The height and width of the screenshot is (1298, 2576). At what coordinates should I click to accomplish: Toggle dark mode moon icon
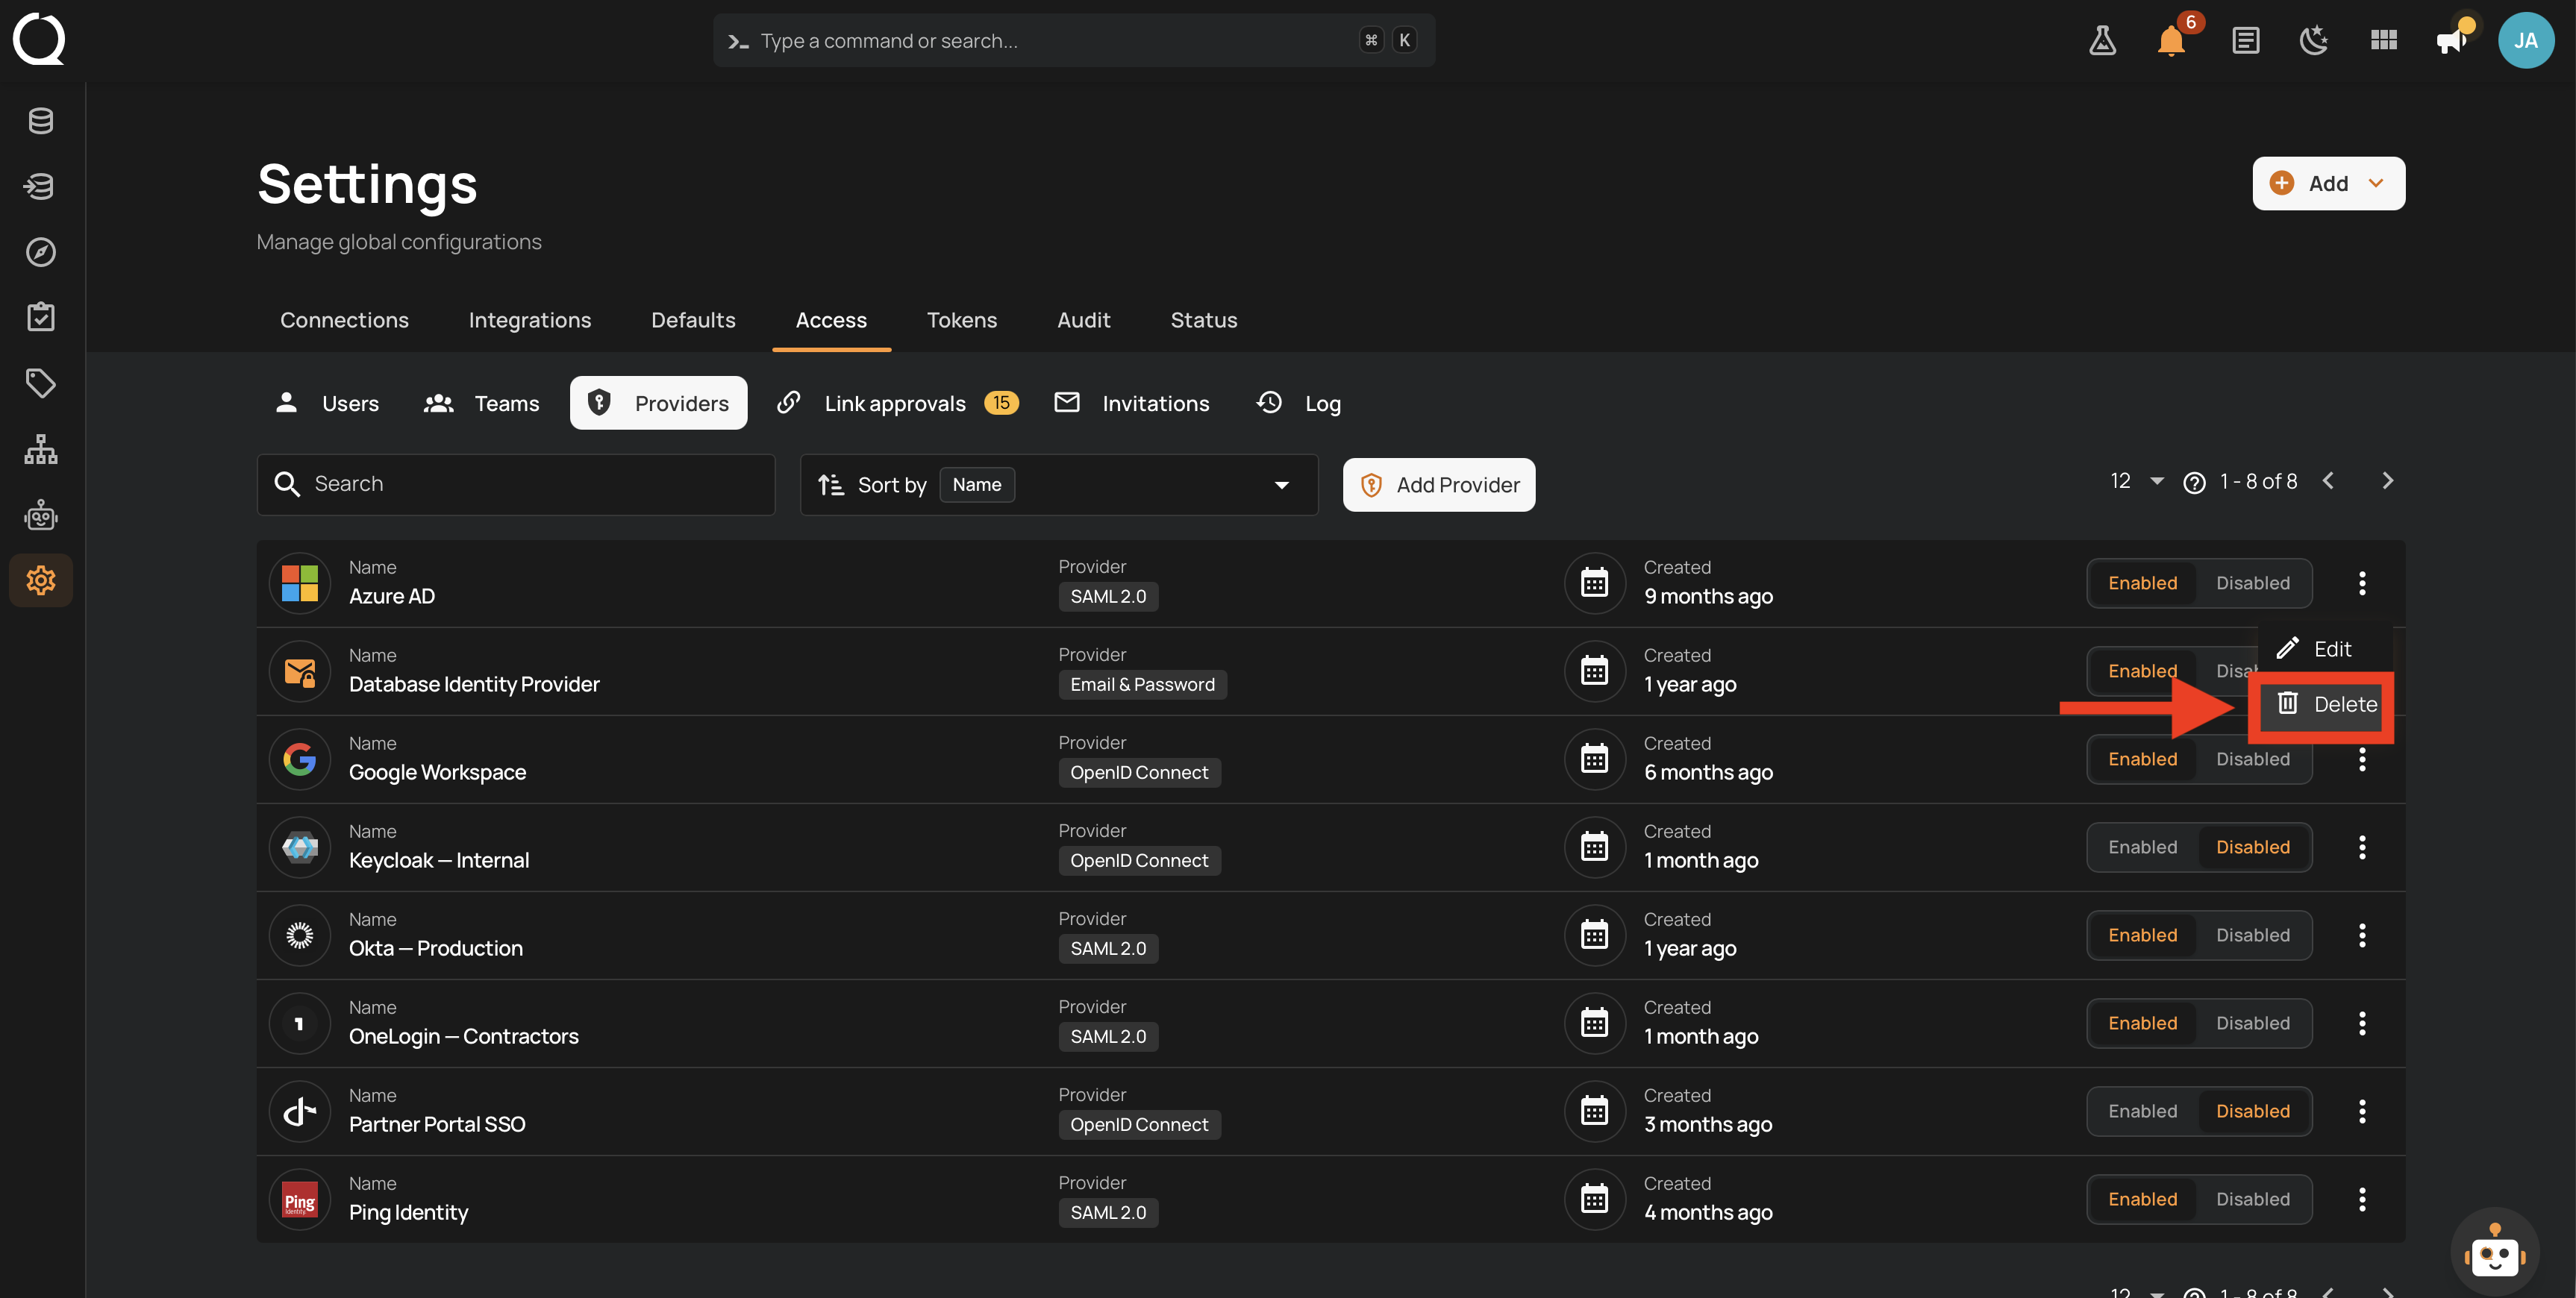pos(2314,41)
